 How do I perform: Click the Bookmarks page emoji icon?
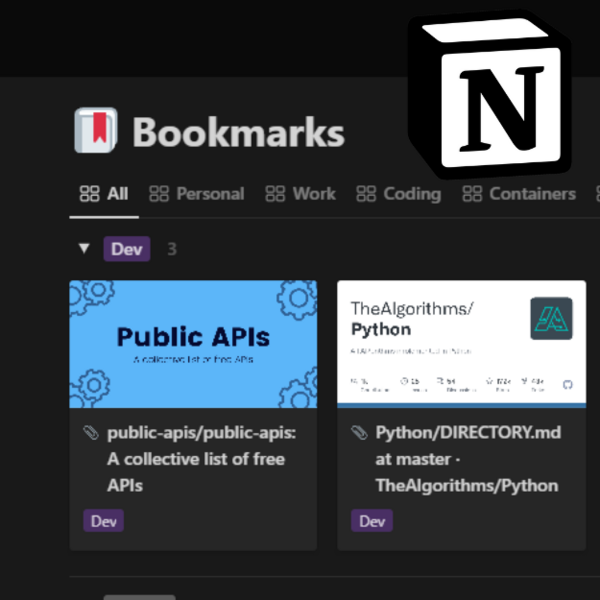tap(96, 130)
